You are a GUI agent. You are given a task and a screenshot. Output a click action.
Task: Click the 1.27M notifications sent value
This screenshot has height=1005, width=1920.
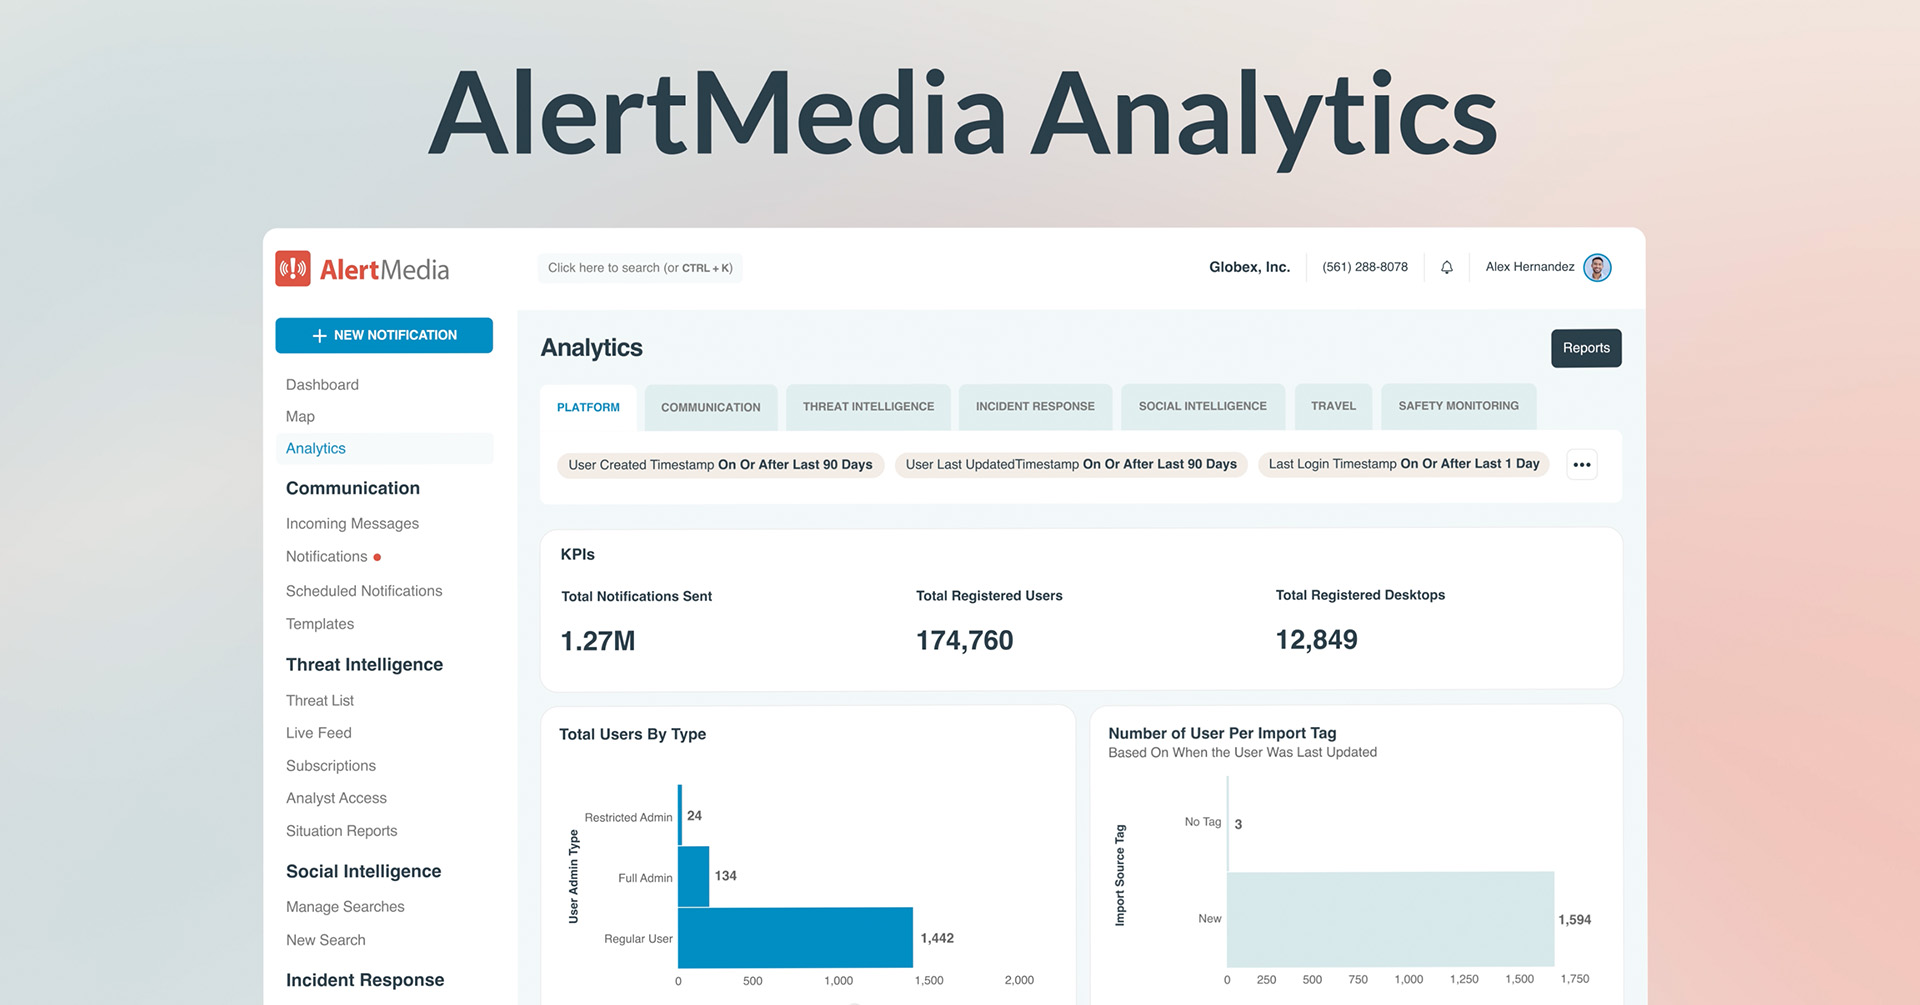tap(598, 641)
